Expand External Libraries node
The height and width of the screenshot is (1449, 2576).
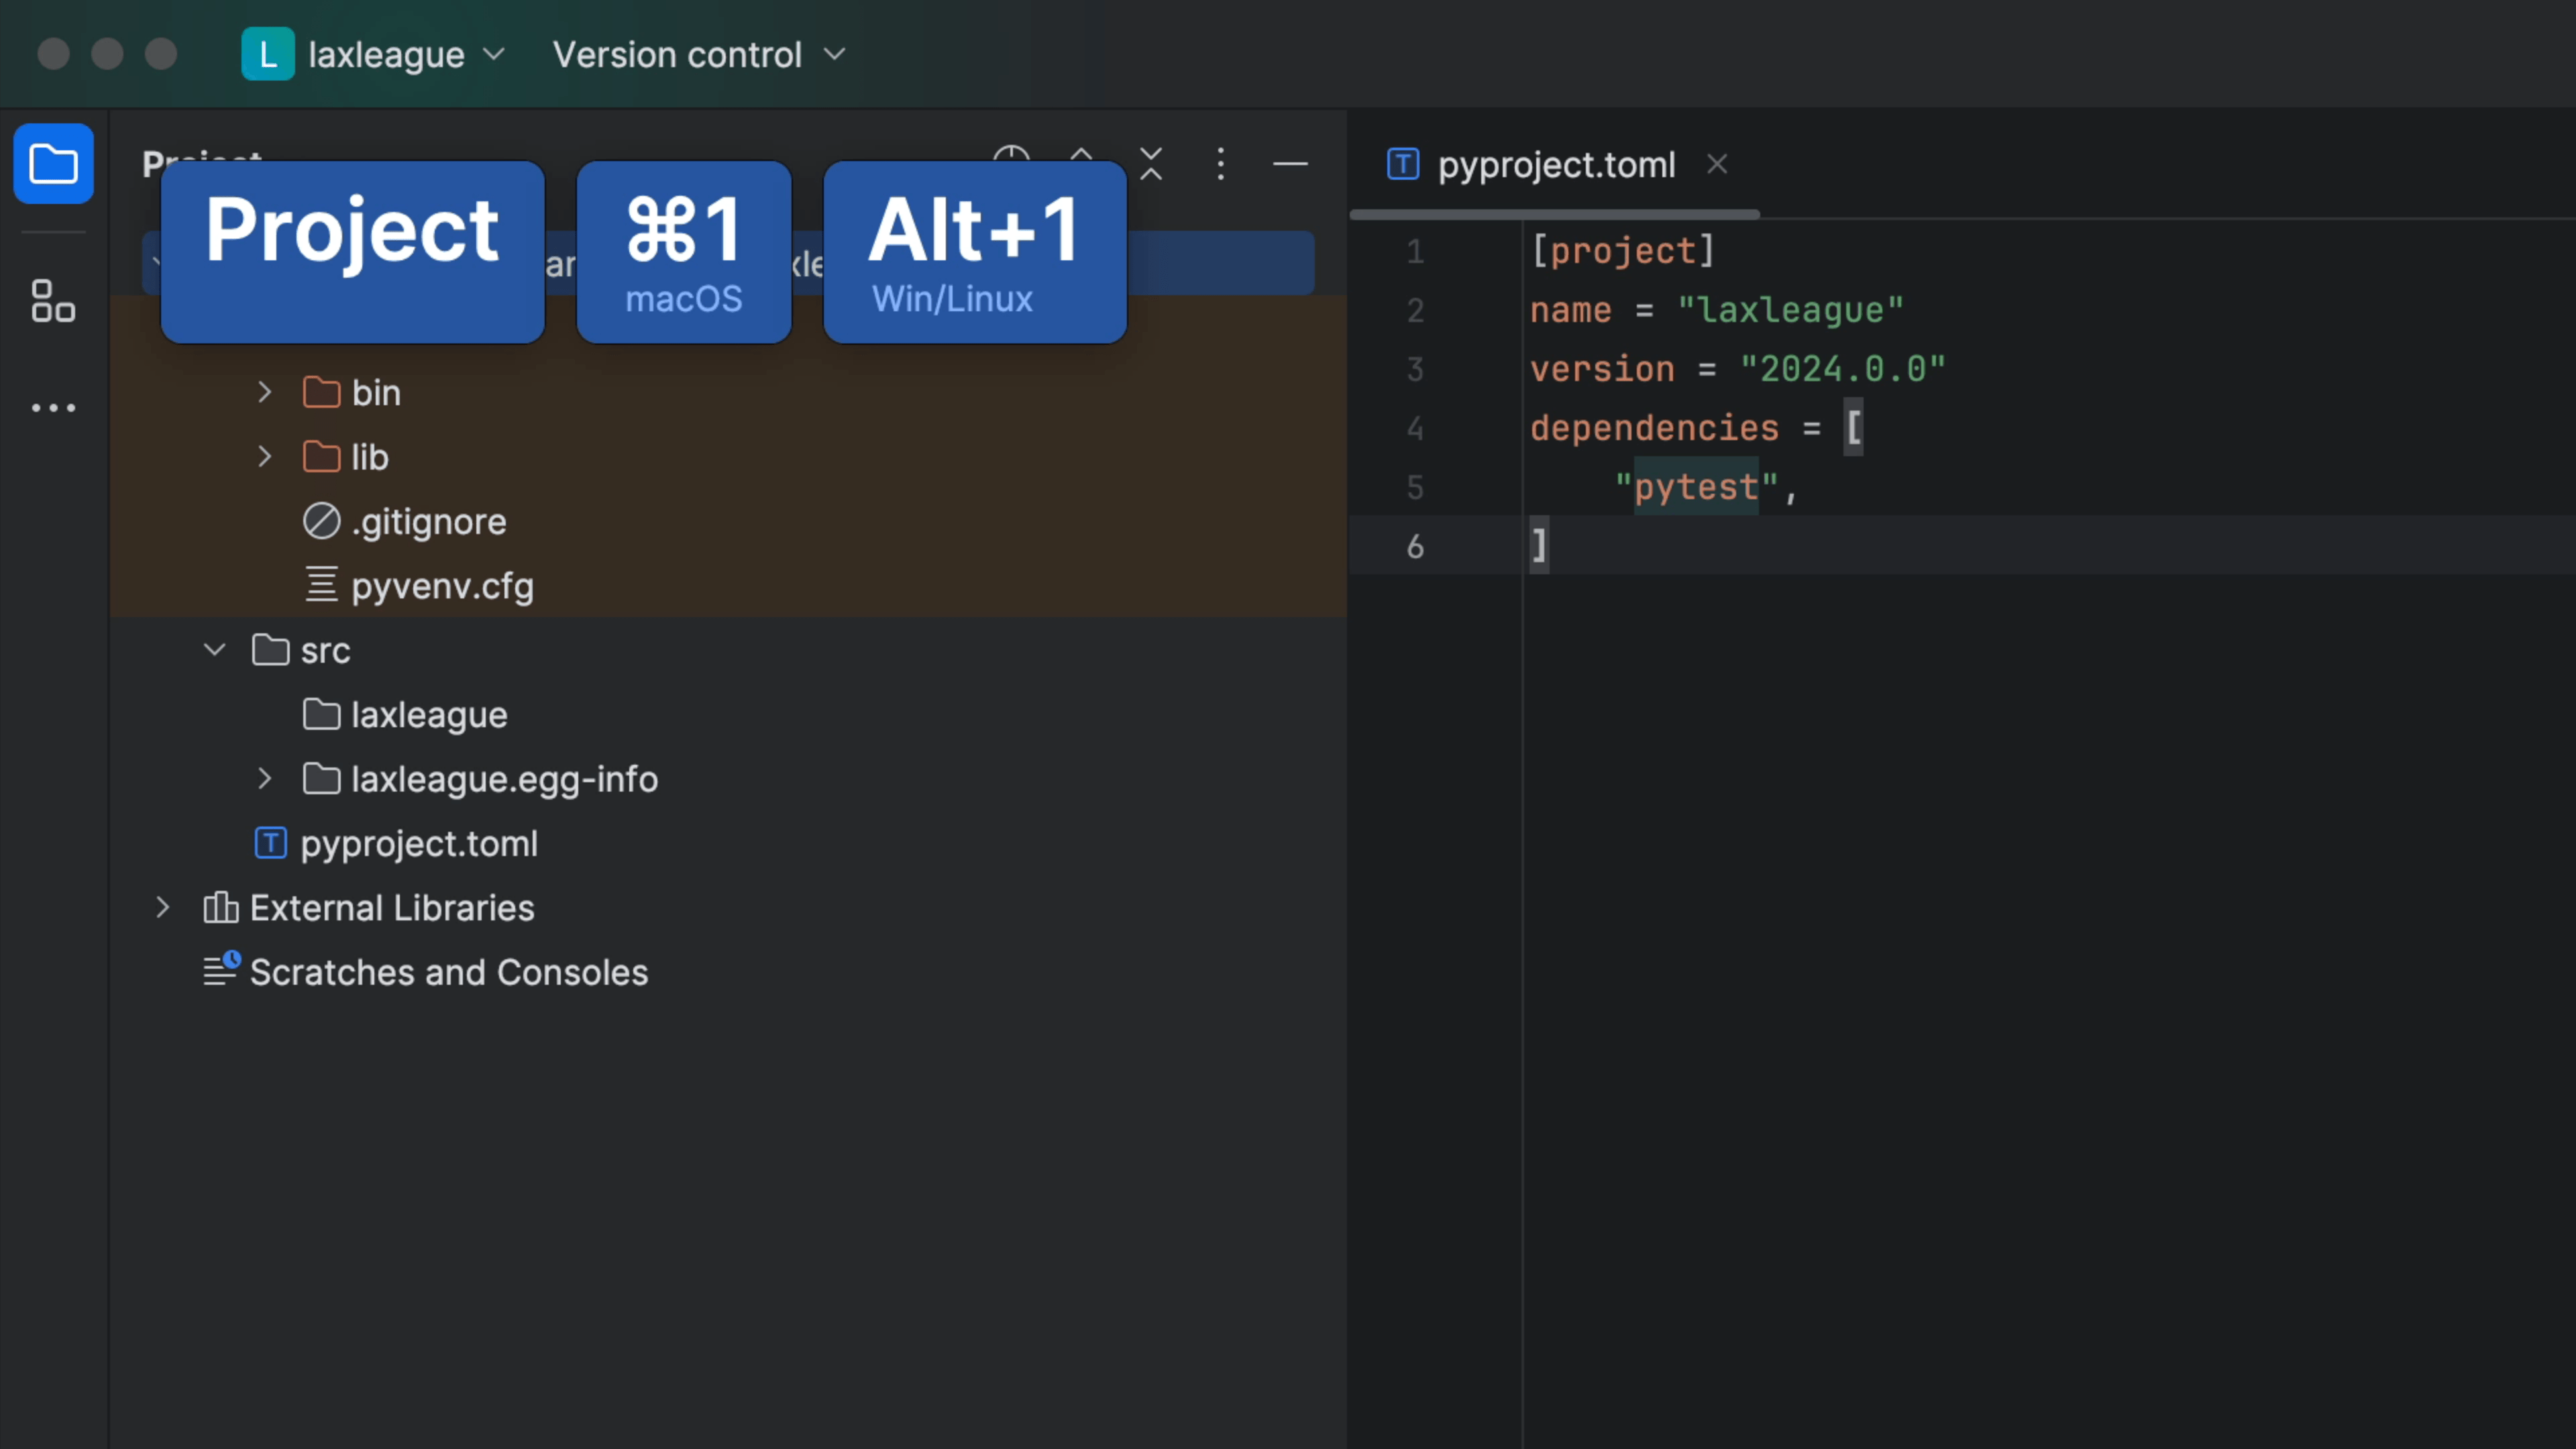point(162,908)
